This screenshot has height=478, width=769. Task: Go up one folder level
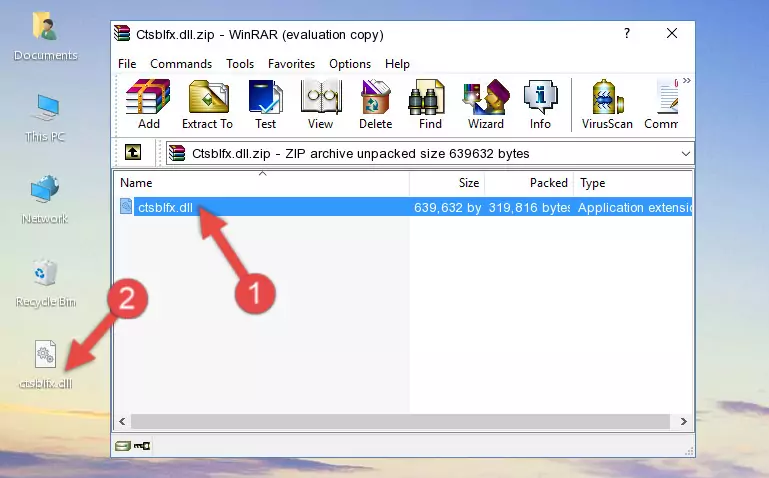(133, 152)
